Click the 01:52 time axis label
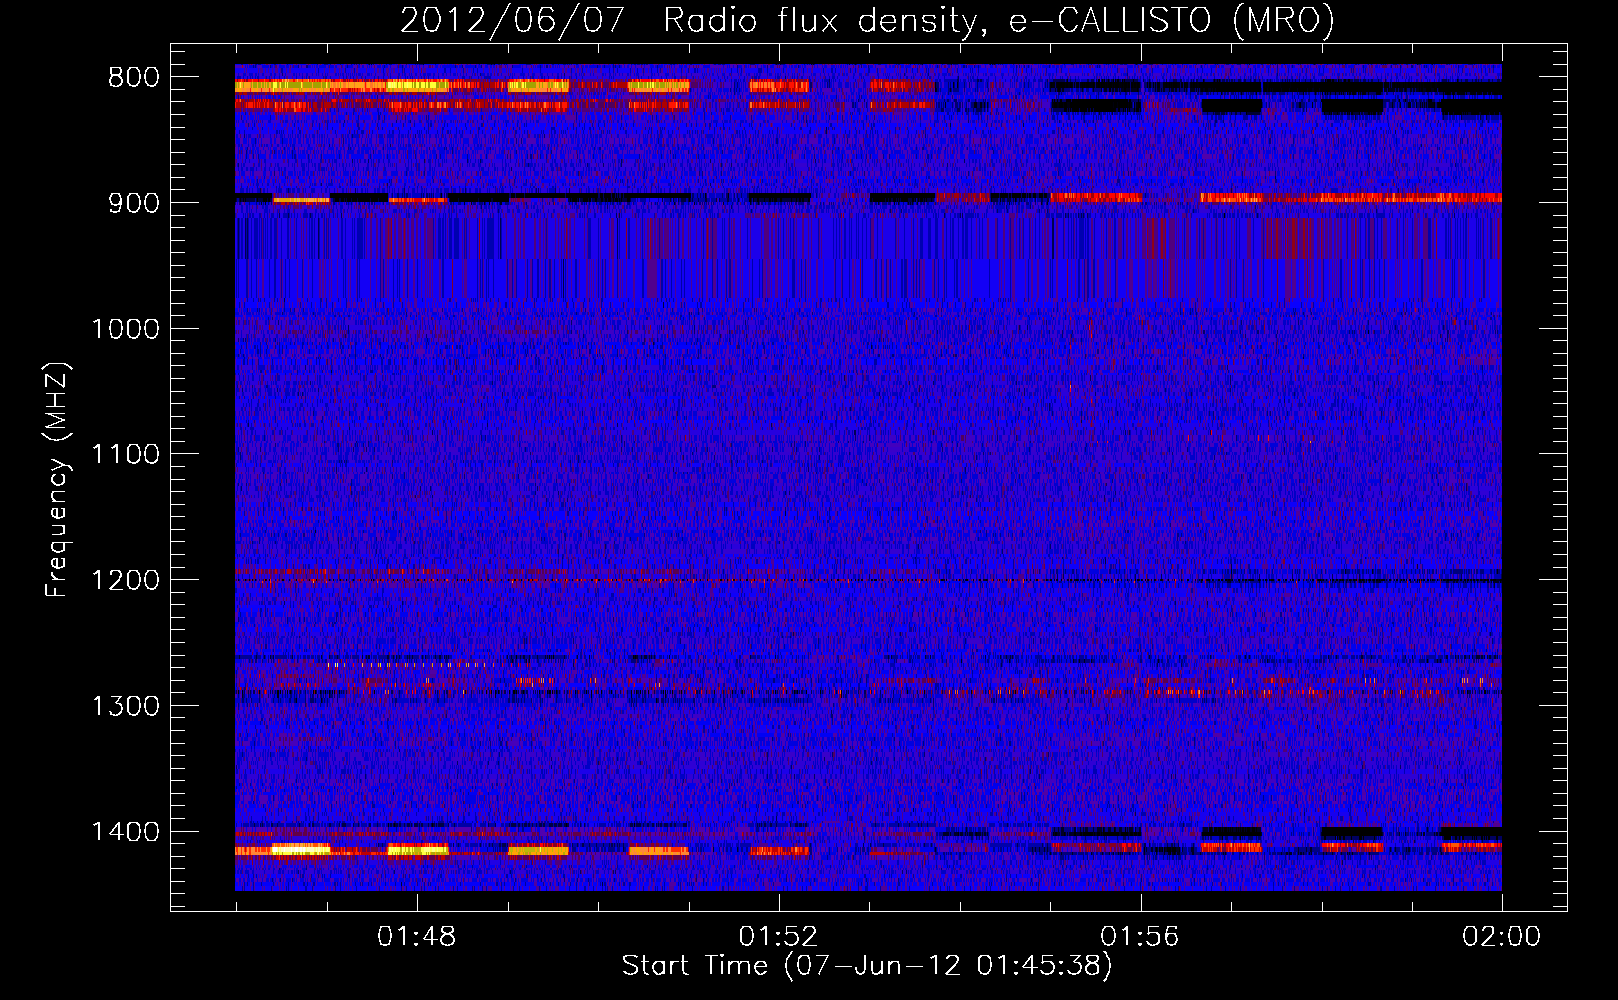The height and width of the screenshot is (1000, 1618). tap(778, 937)
